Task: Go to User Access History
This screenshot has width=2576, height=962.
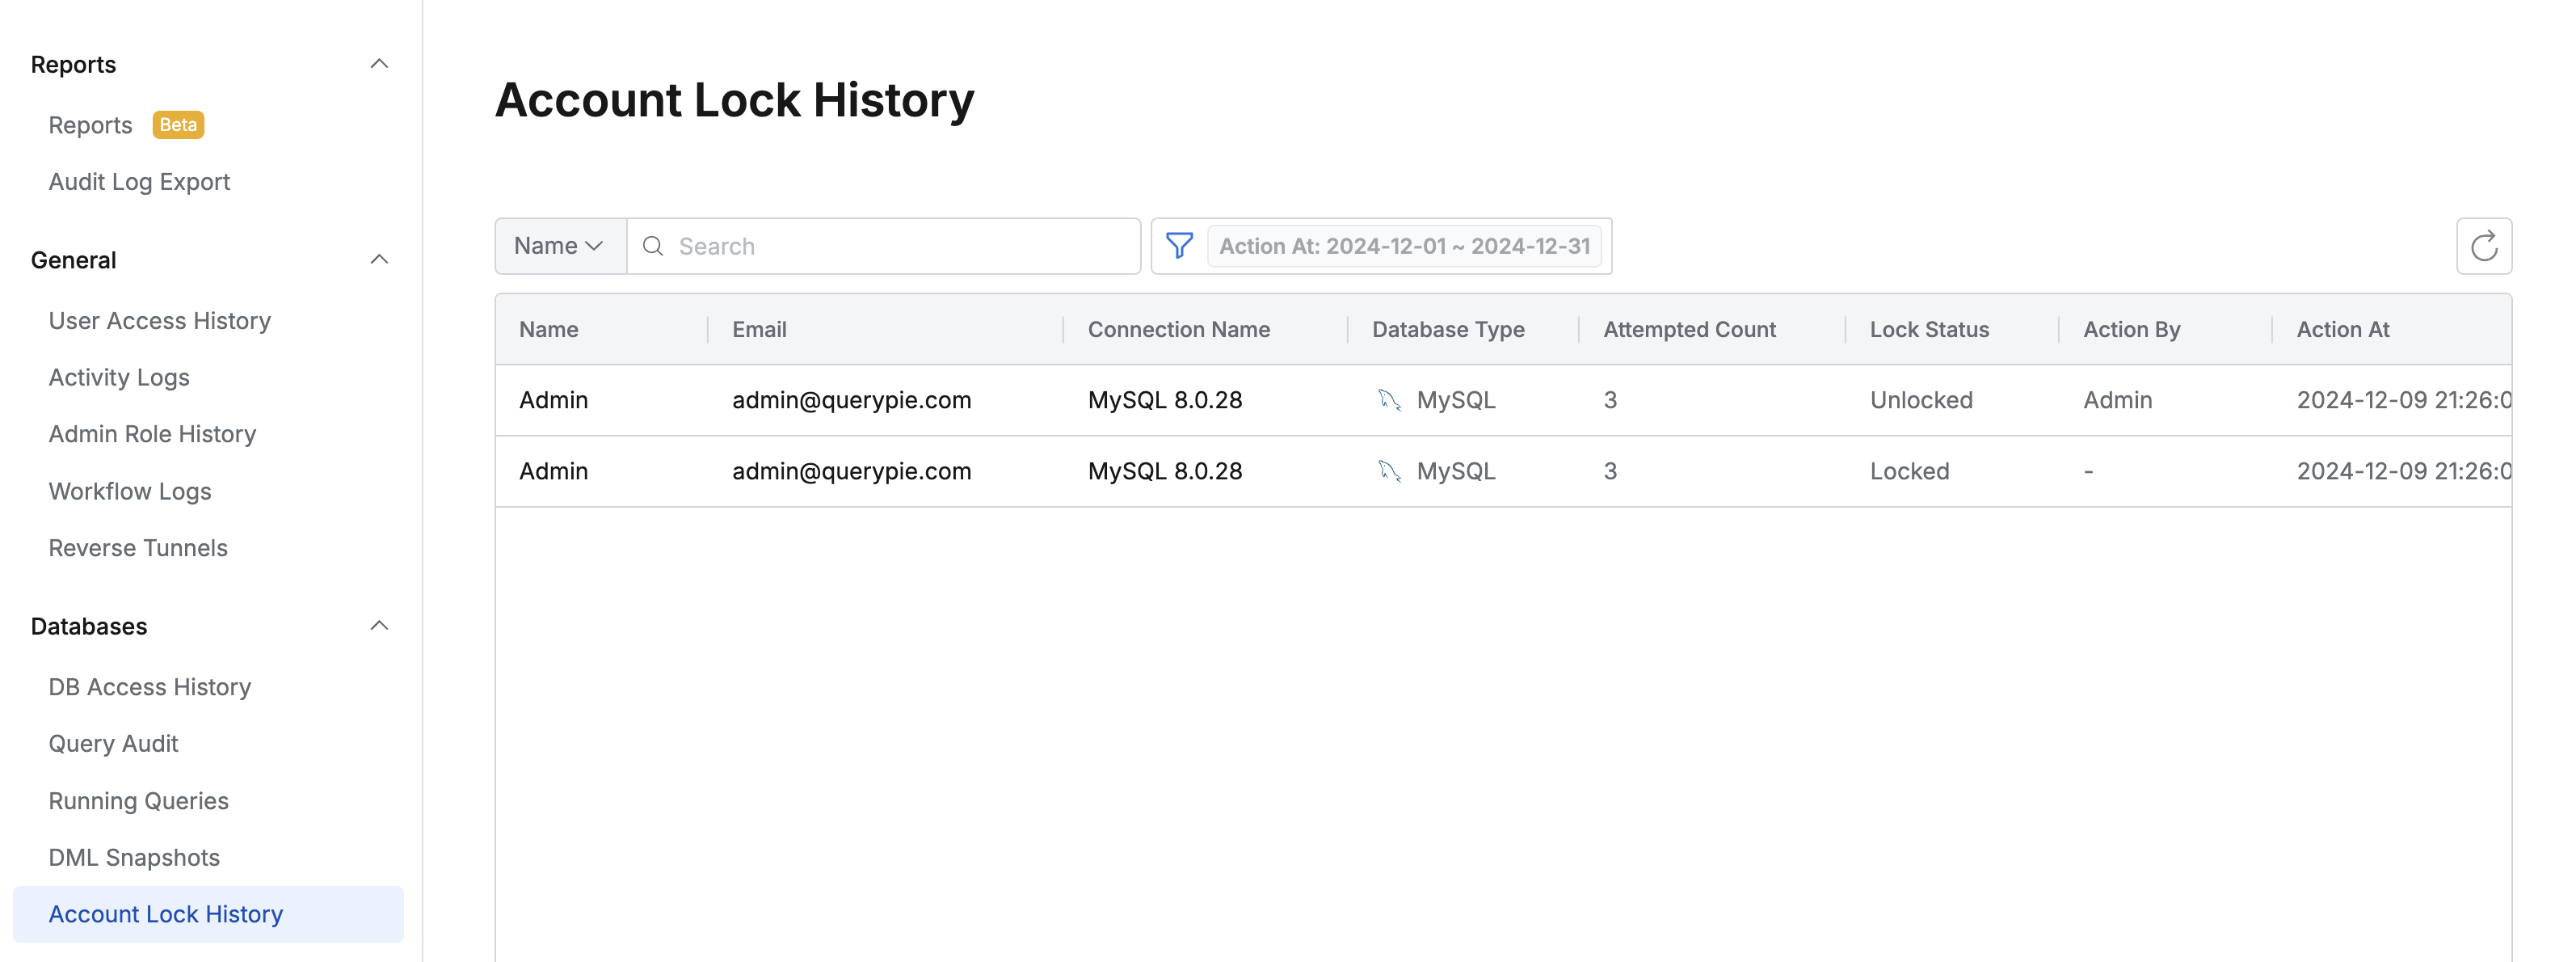Action: click(160, 321)
